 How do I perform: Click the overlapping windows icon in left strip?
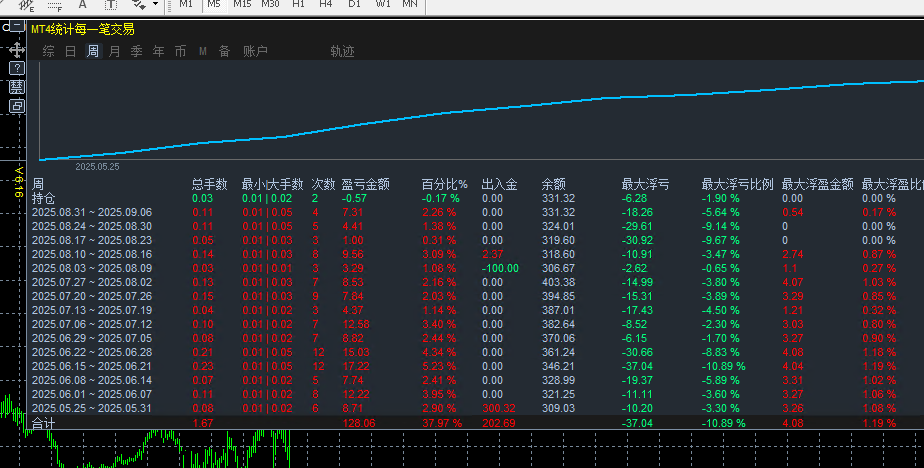17,105
